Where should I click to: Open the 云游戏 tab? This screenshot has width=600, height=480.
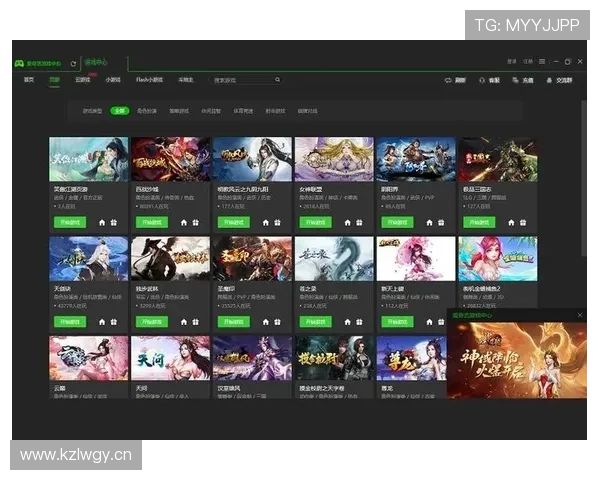point(83,80)
